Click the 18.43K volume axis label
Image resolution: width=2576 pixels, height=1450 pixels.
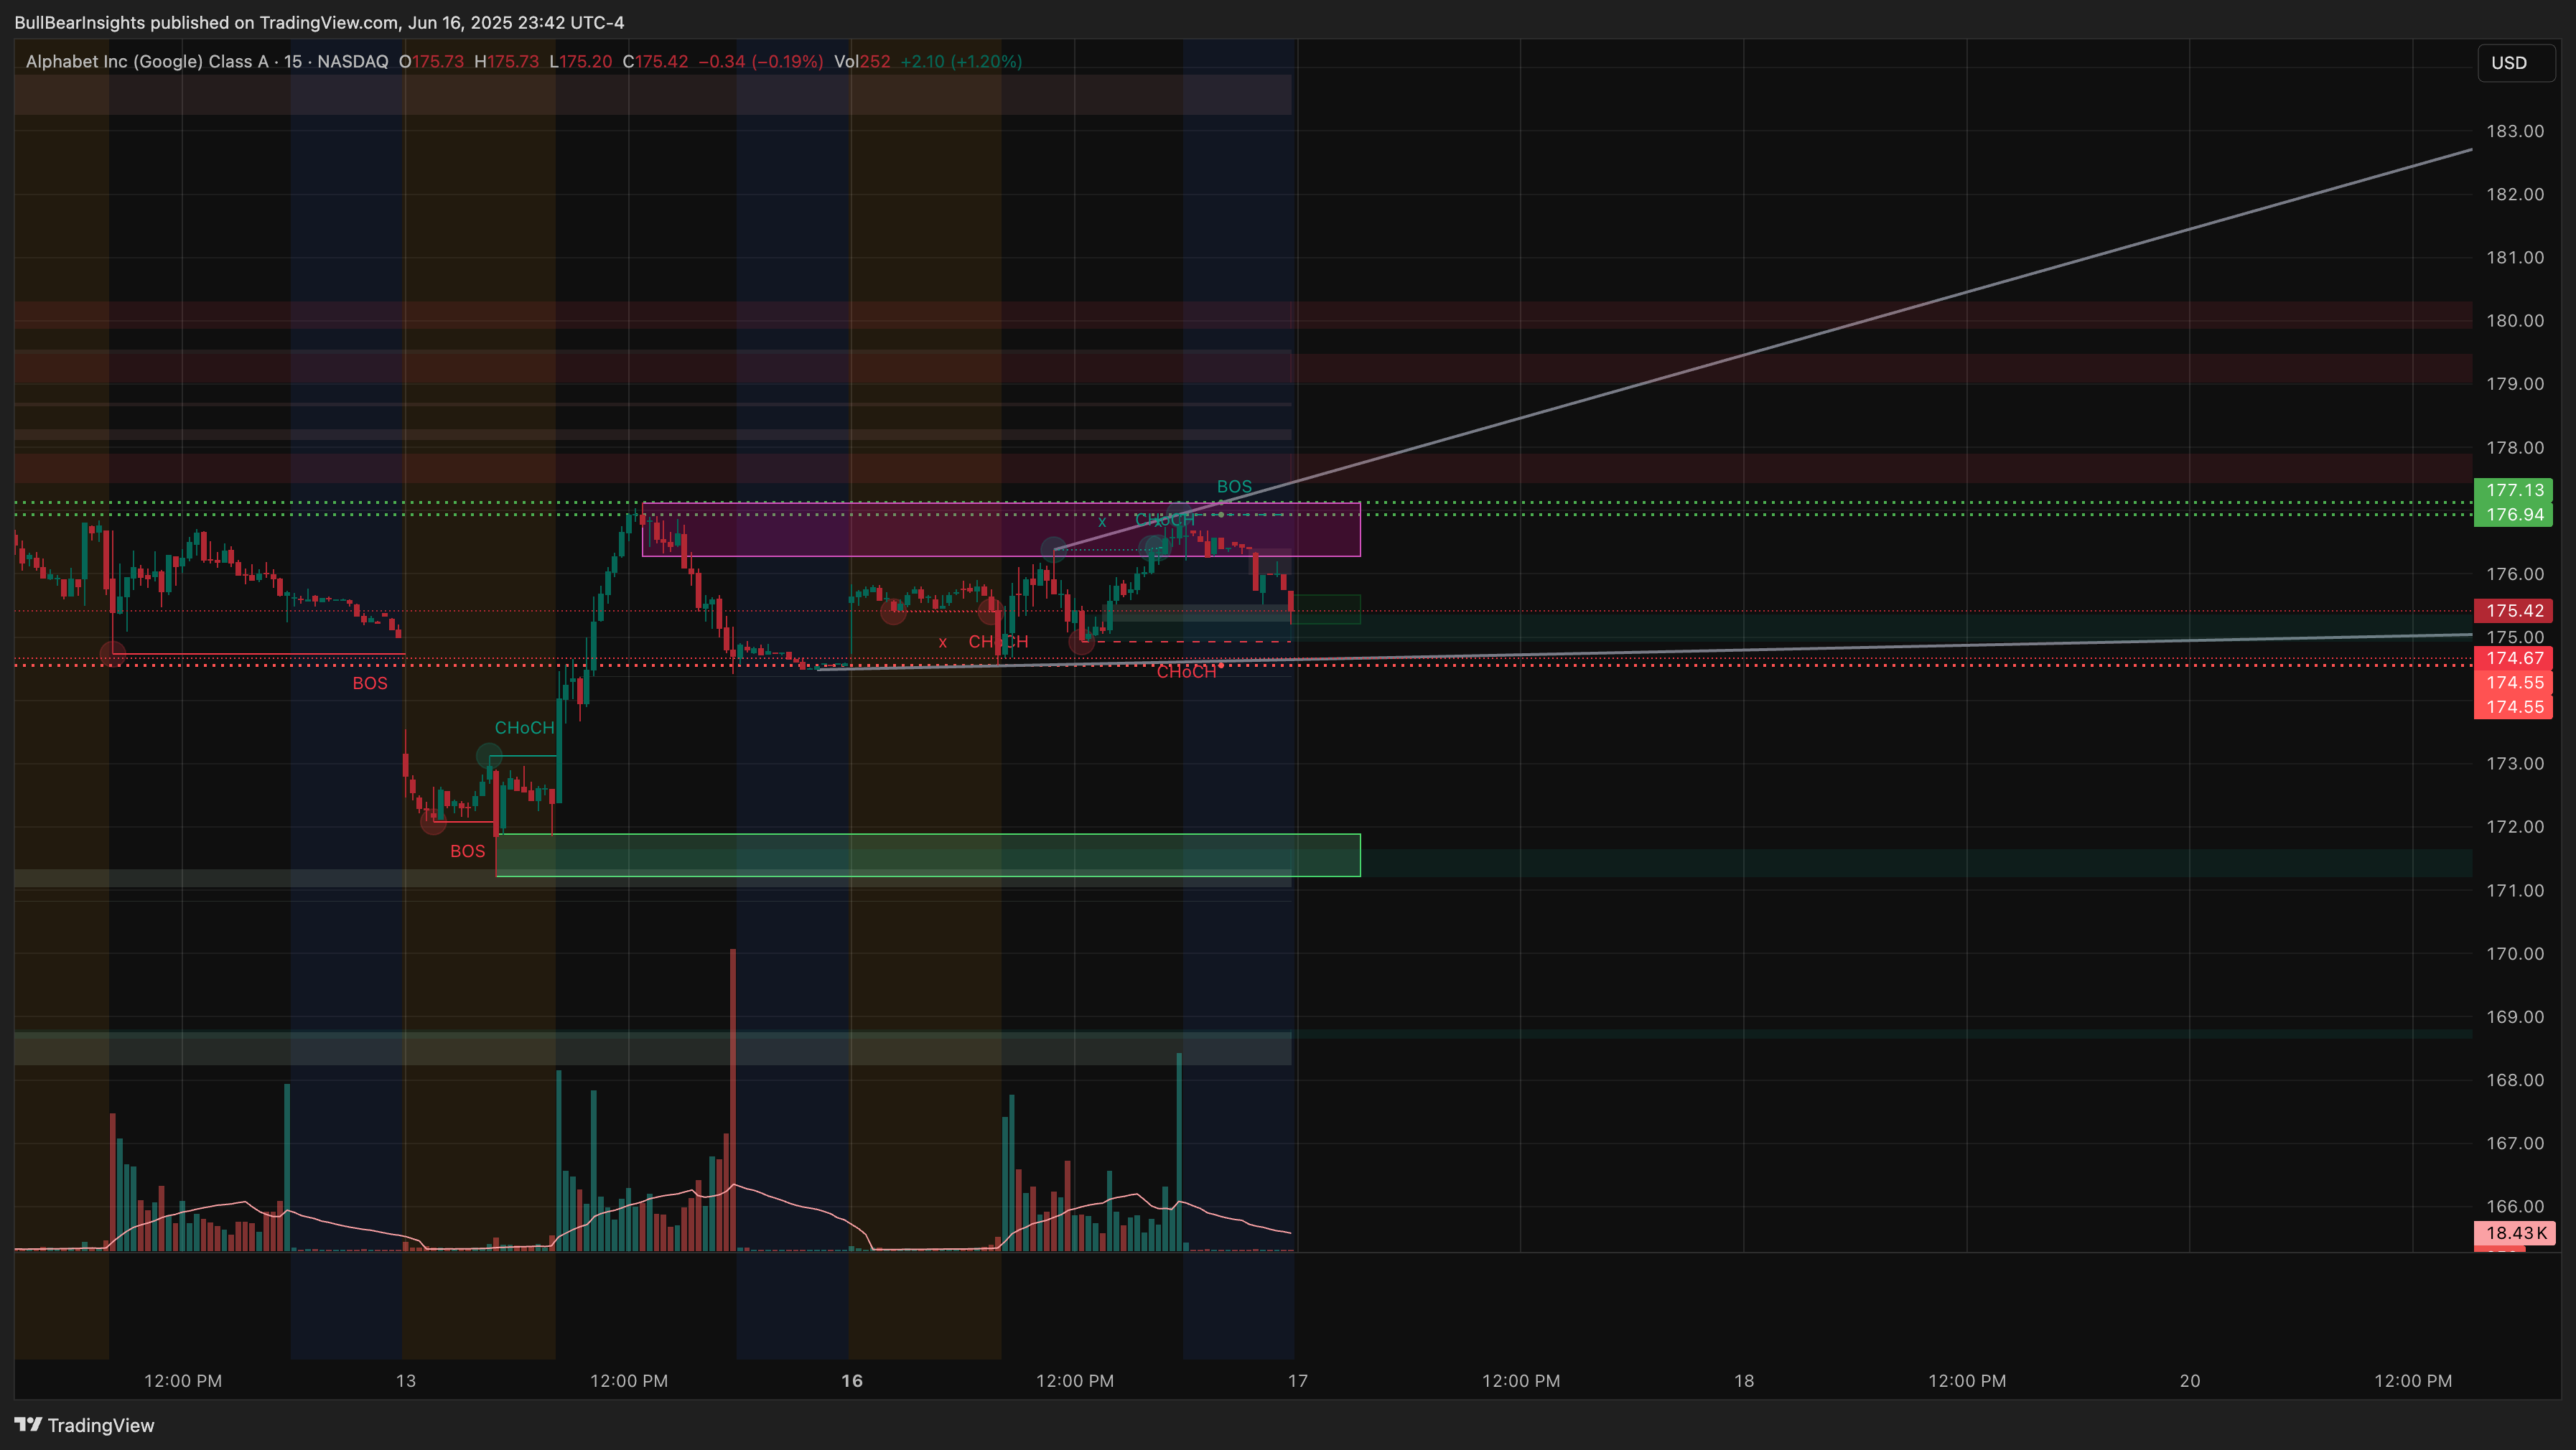[x=2514, y=1233]
